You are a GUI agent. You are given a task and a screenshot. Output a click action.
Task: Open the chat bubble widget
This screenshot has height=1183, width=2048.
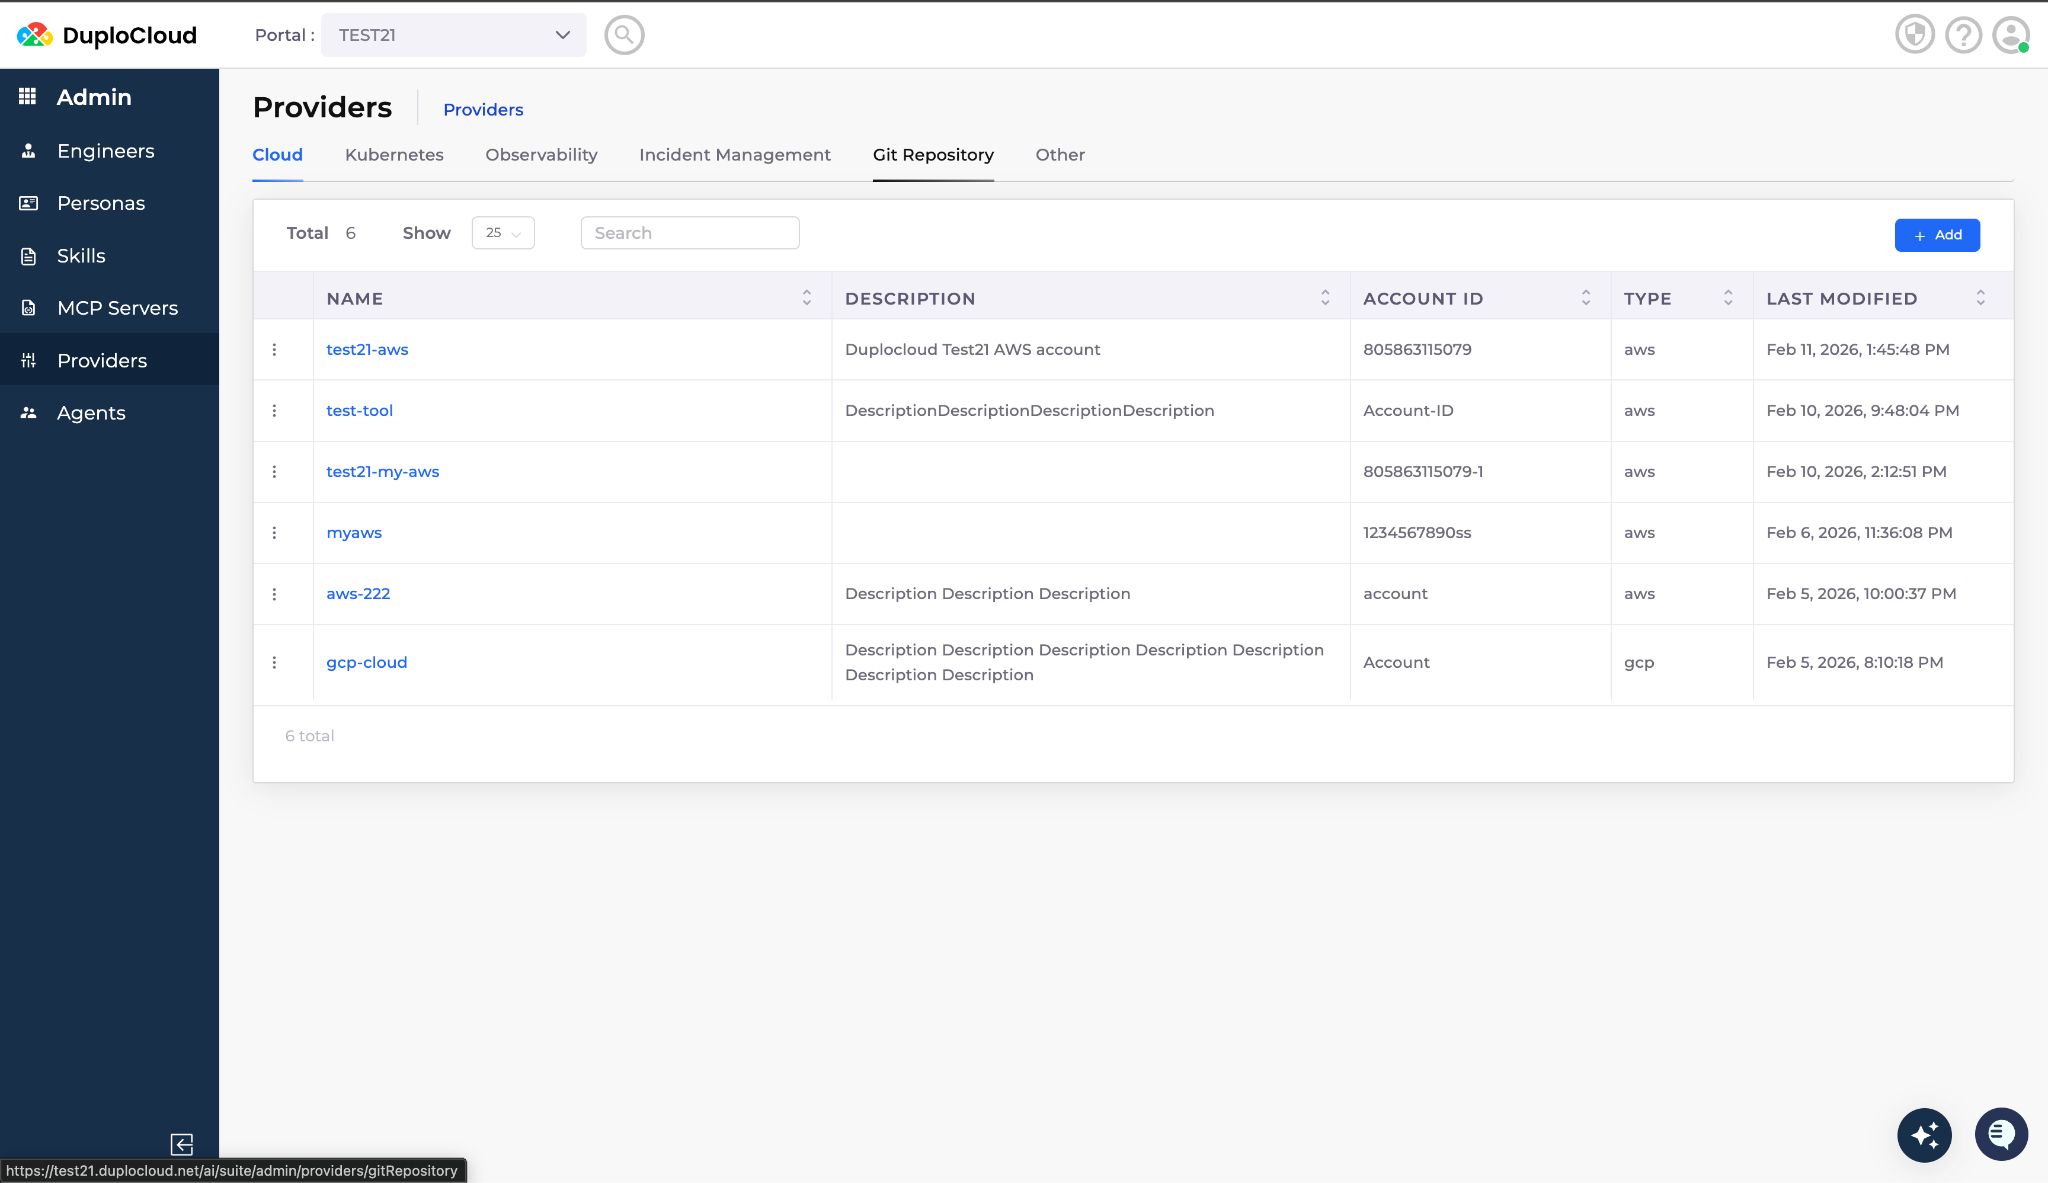coord(2001,1135)
